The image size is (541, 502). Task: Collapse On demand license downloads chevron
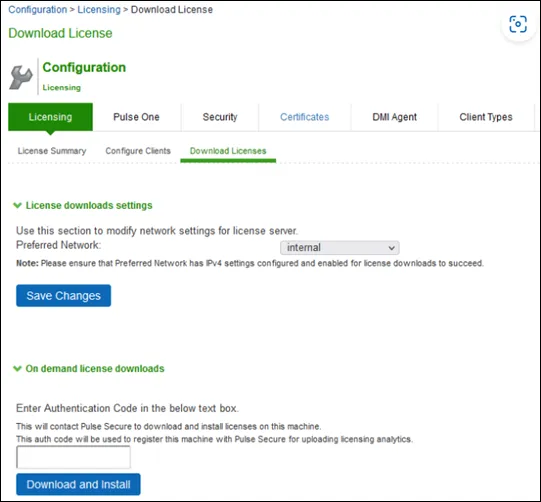click(x=17, y=368)
